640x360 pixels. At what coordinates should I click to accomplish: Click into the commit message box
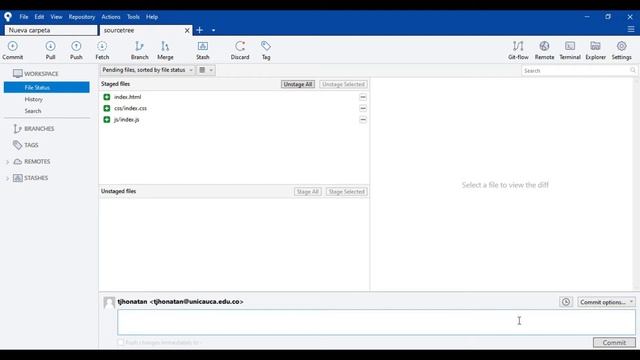pos(376,322)
